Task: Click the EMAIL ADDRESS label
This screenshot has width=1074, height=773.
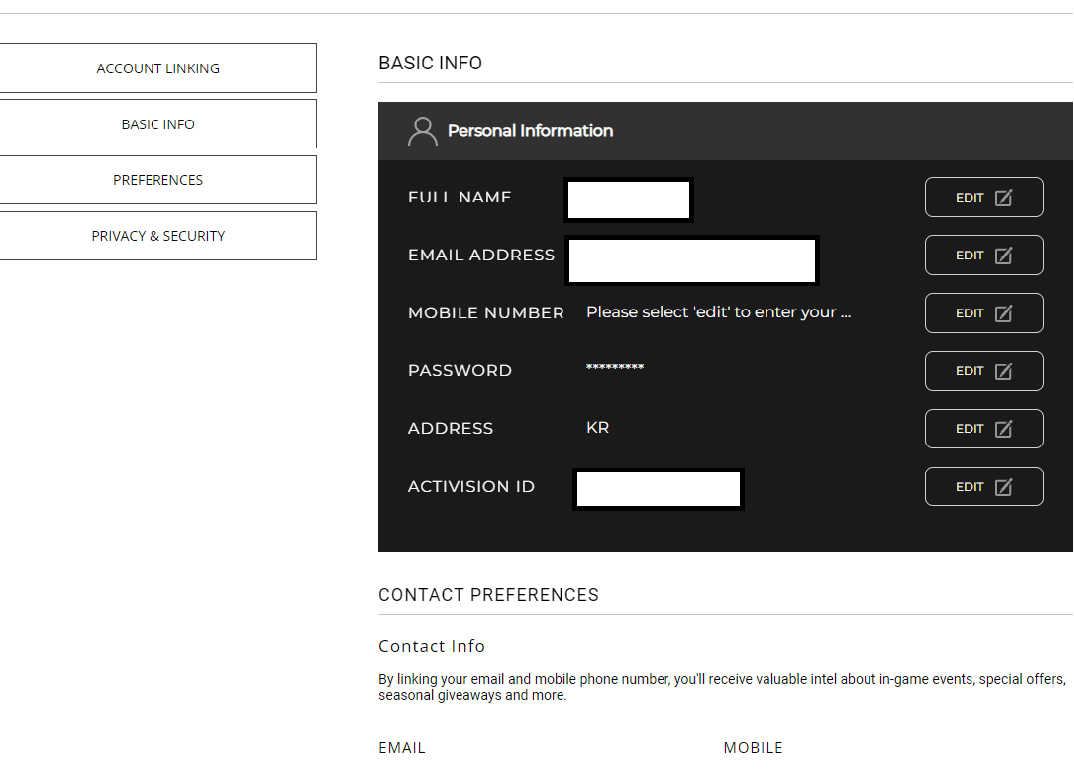Action: pyautogui.click(x=482, y=255)
